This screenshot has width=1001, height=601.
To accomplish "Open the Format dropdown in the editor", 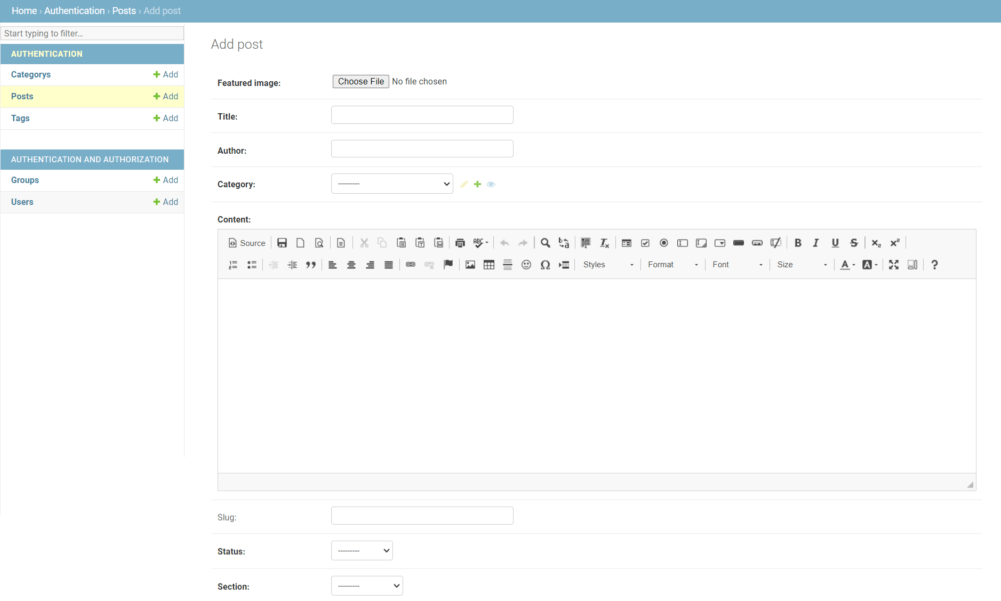I will click(x=672, y=264).
